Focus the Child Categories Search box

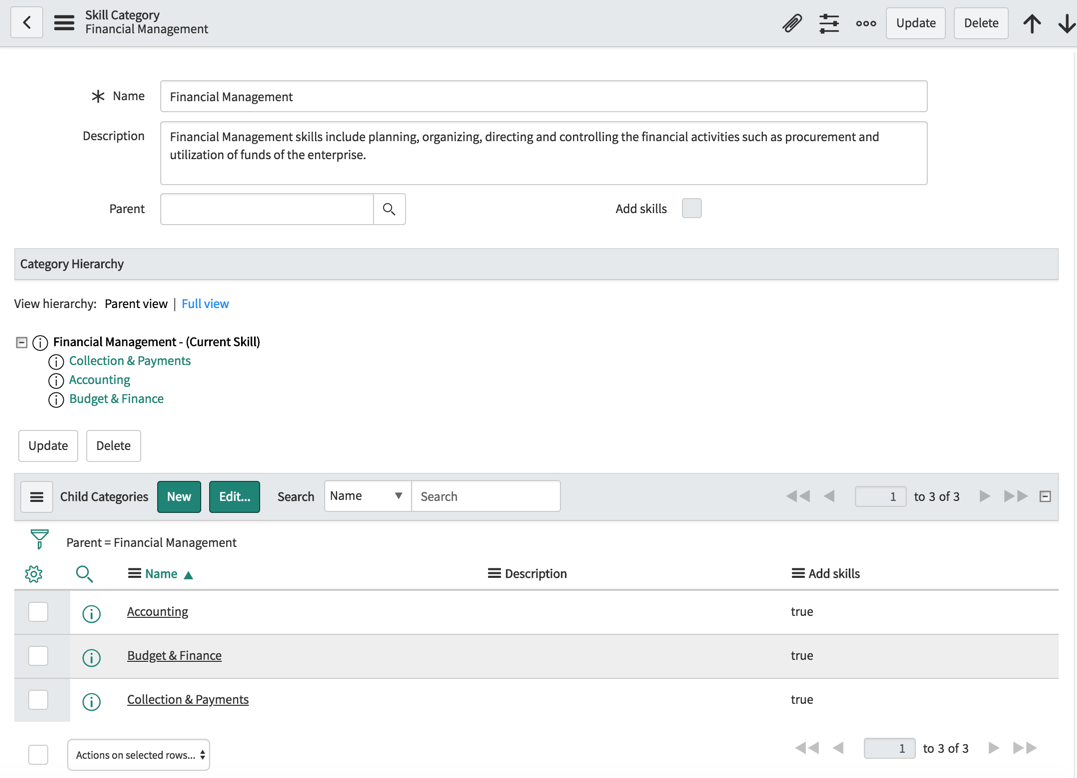tap(486, 496)
